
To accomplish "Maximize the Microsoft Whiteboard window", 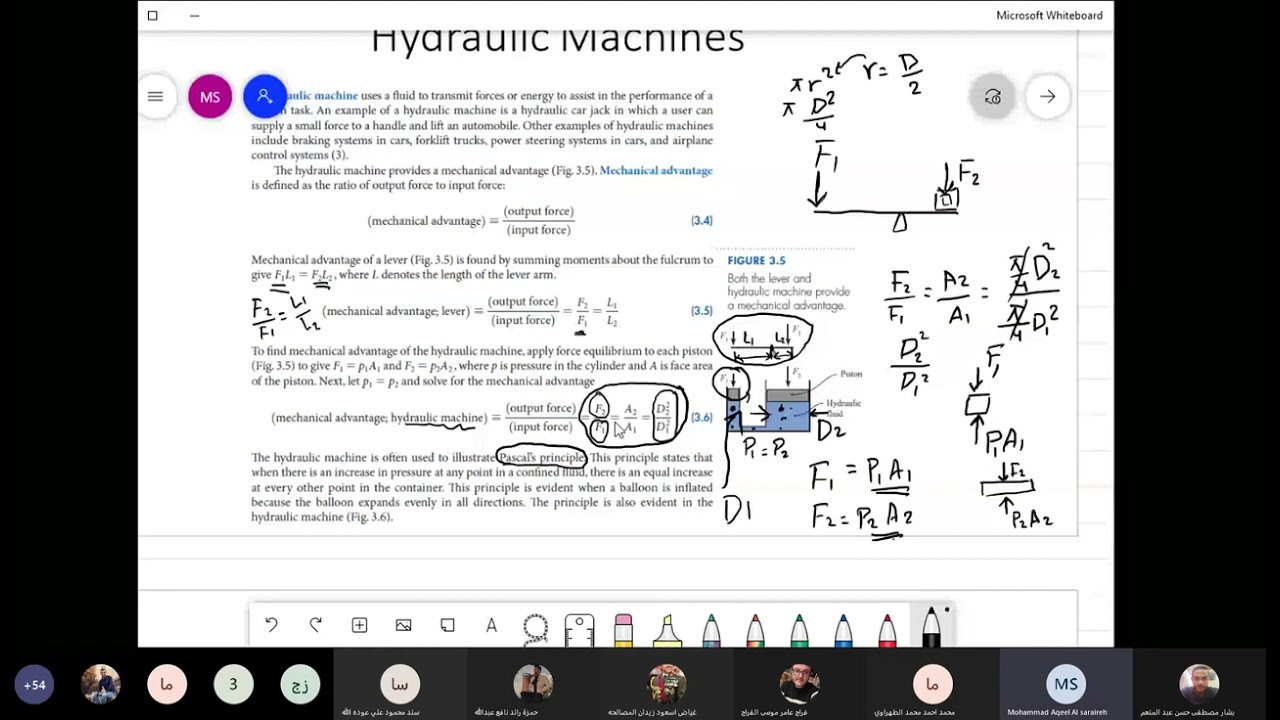I will (152, 15).
